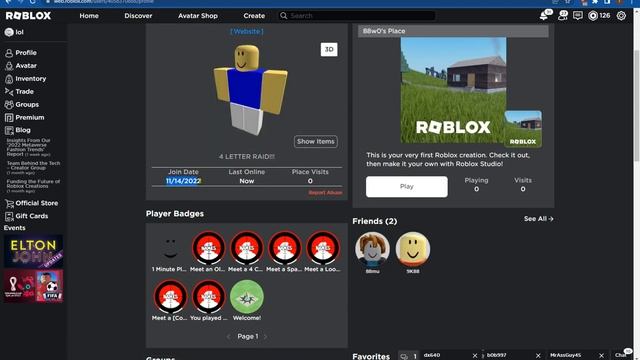640x360 pixels.
Task: Go to previous badges page arrow
Action: coord(229,337)
